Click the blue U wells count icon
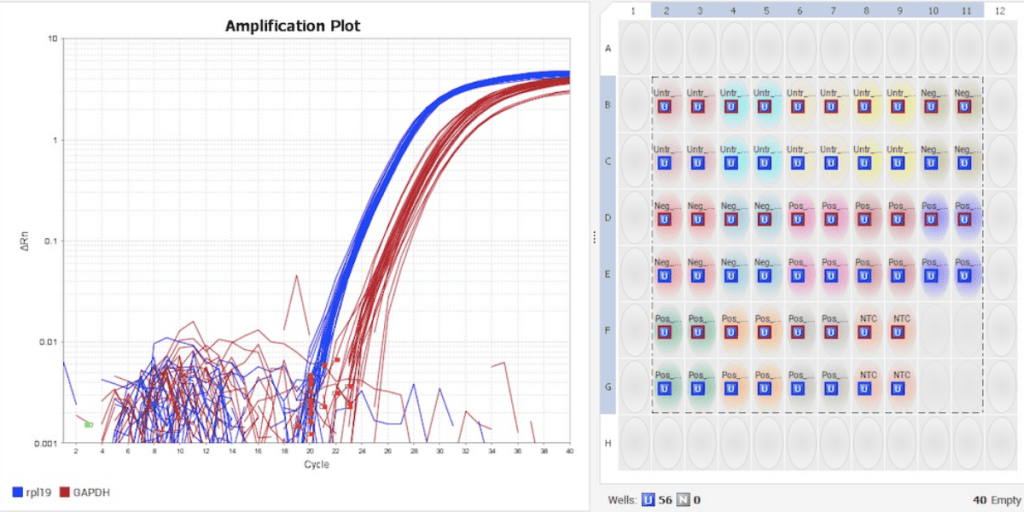Screen dimensions: 1024x512 pyautogui.click(x=648, y=500)
